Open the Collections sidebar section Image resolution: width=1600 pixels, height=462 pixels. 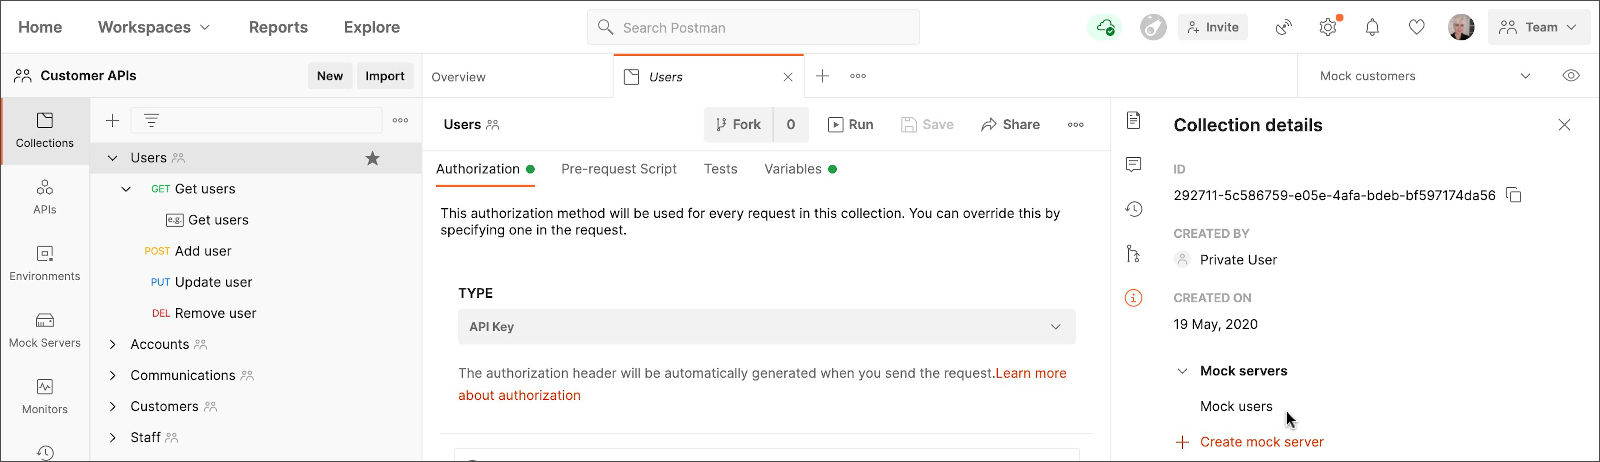pyautogui.click(x=45, y=130)
